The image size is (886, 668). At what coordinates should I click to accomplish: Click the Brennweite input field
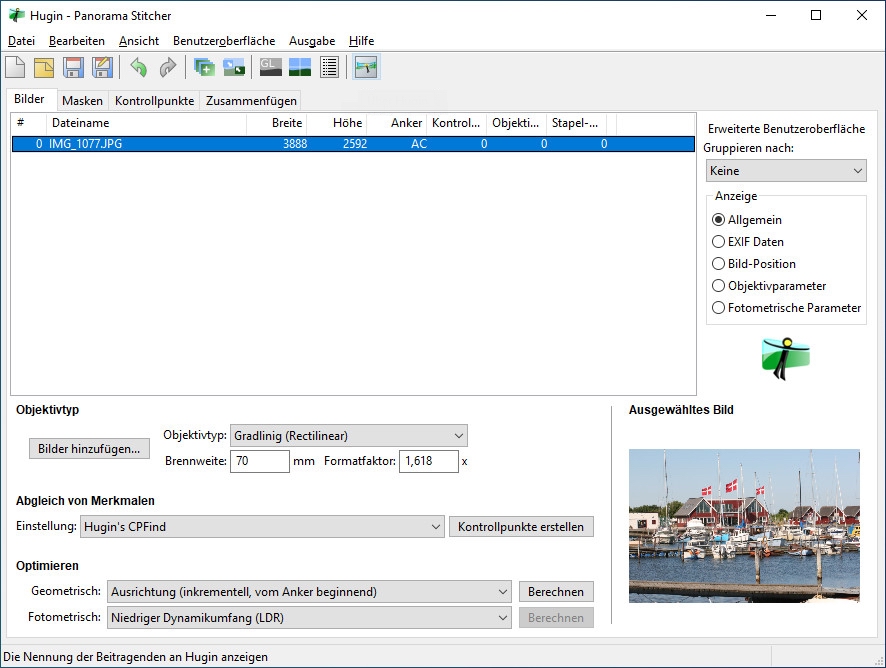(259, 462)
